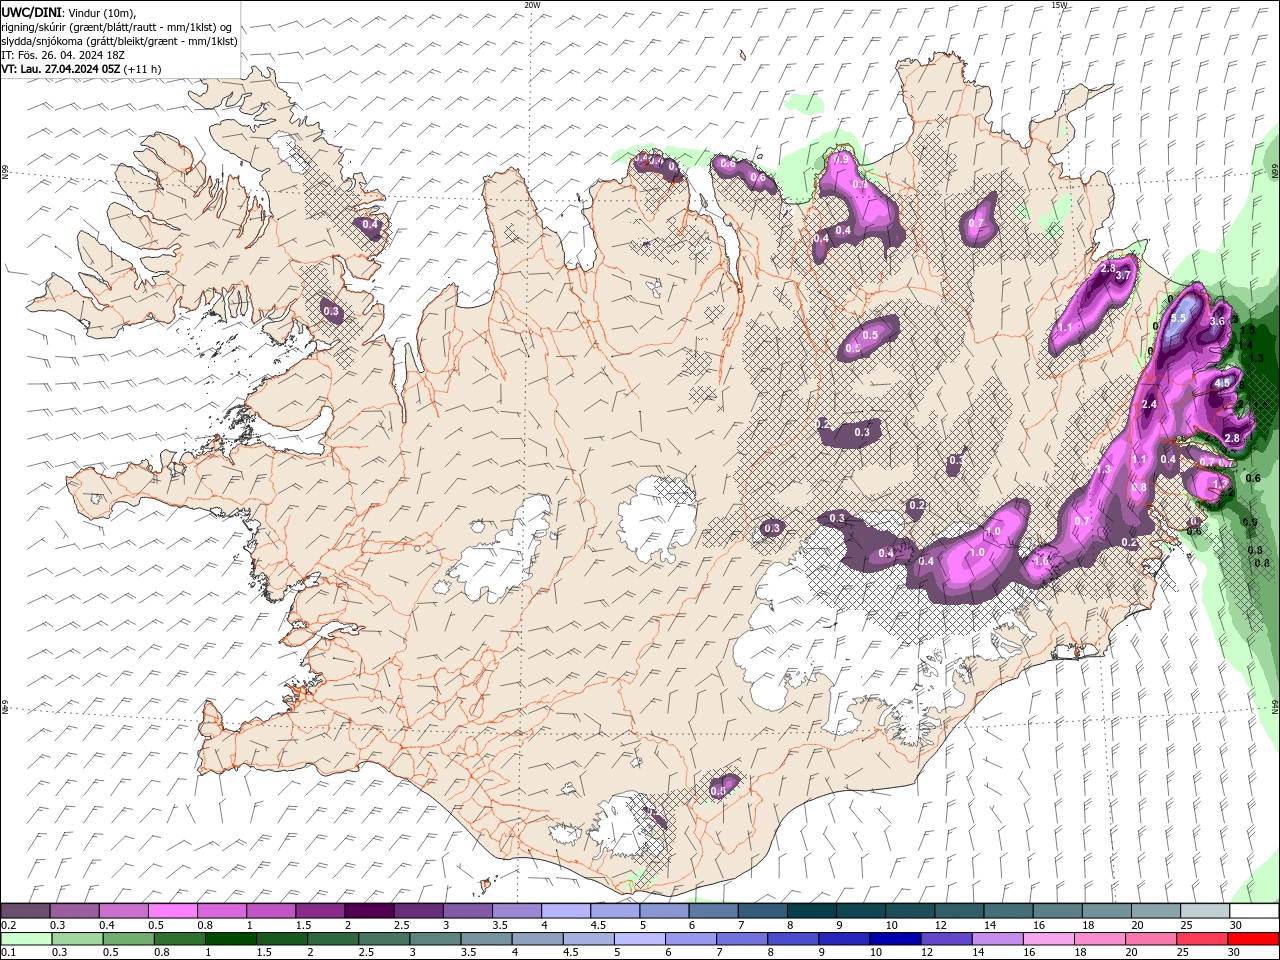
Task: Click the "0.4" snow value in Westfjords
Action: 370,225
